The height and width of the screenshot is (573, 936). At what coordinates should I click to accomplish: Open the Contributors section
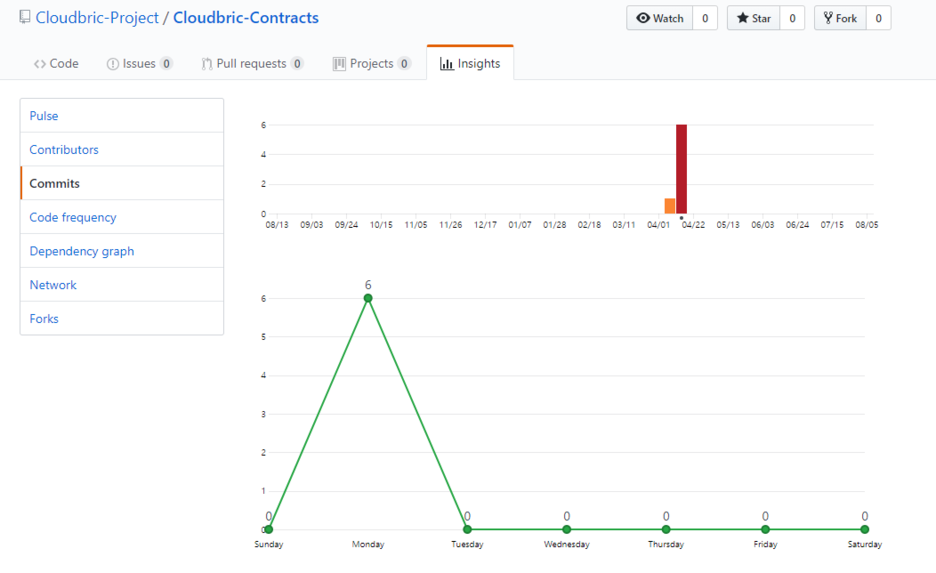(122, 150)
